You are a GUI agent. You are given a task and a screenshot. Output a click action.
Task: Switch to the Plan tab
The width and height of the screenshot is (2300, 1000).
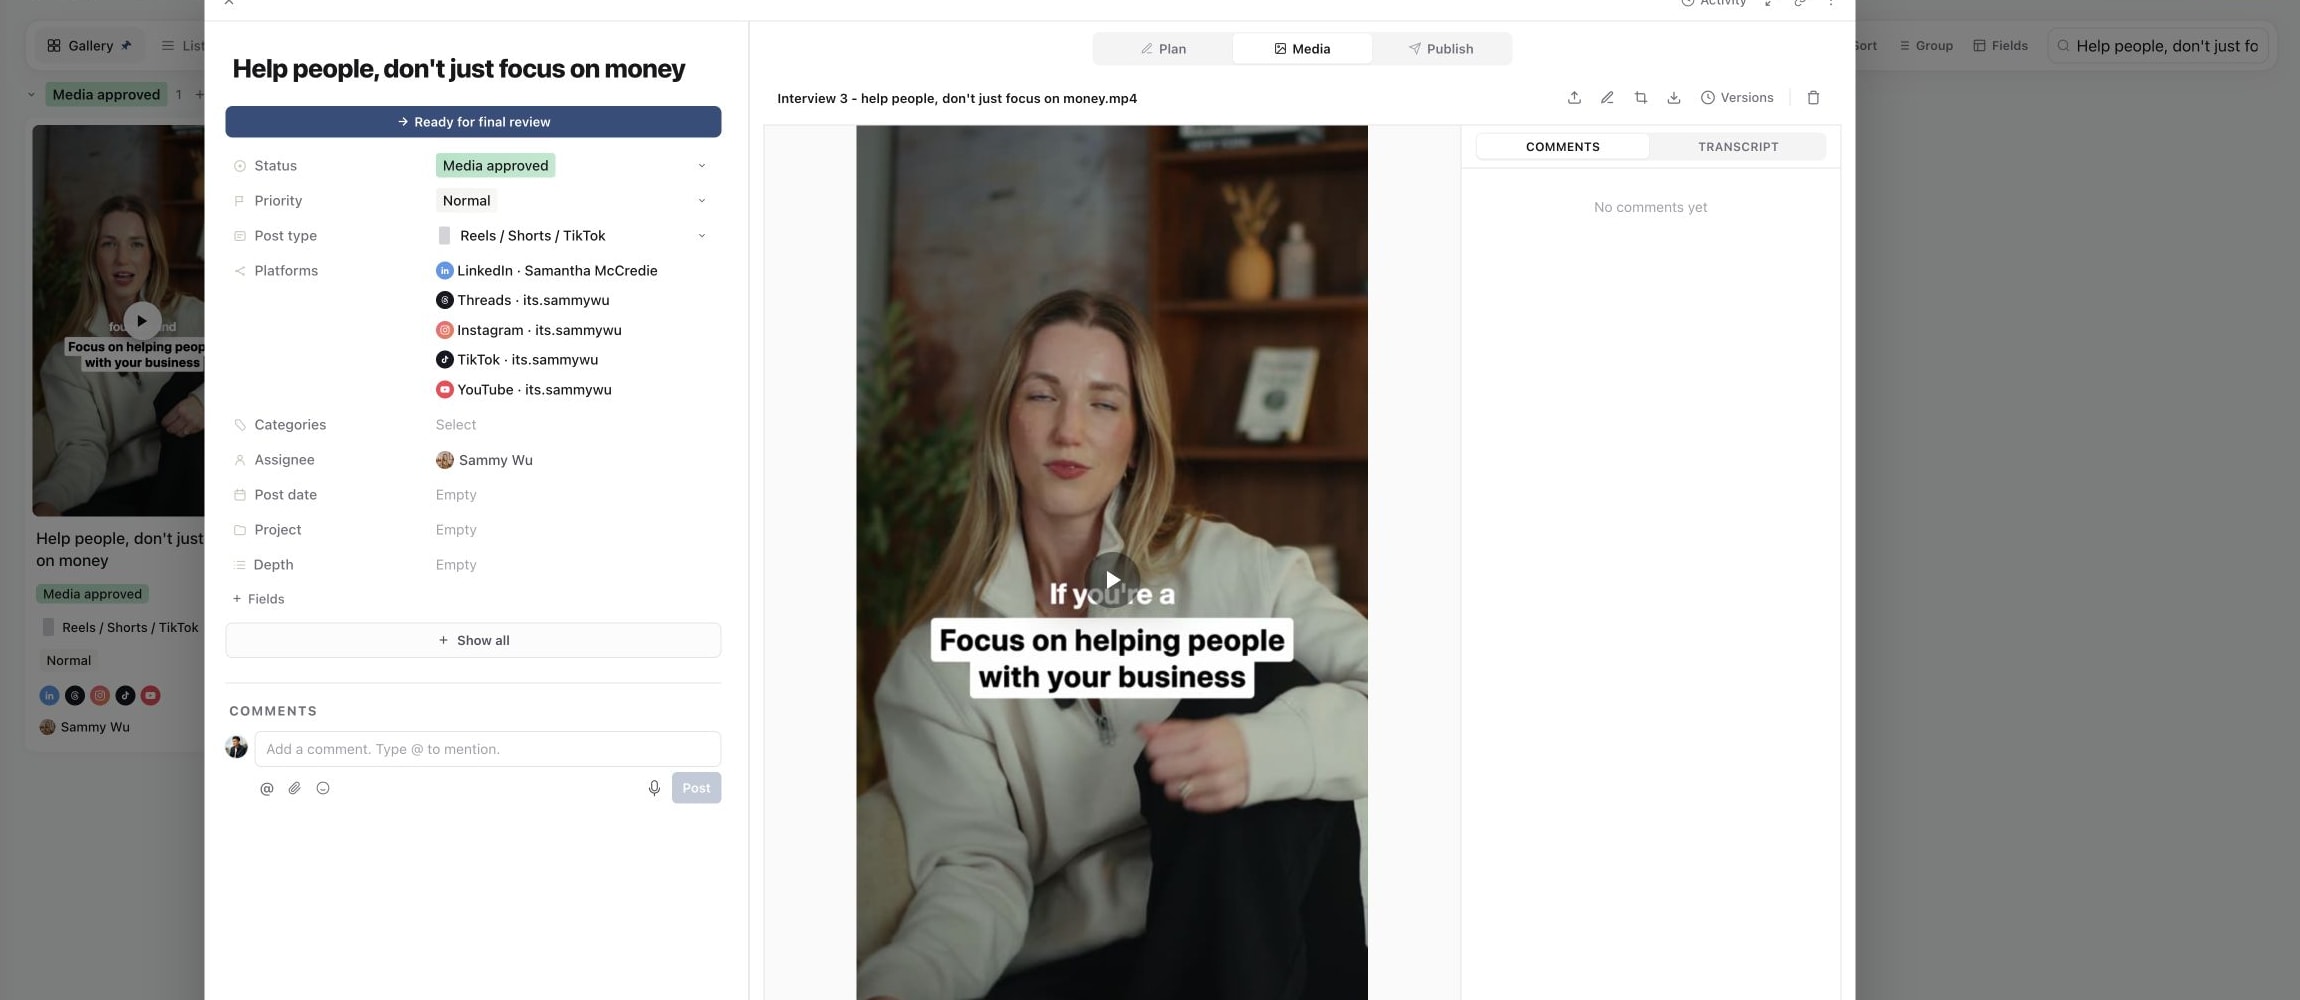1163,48
